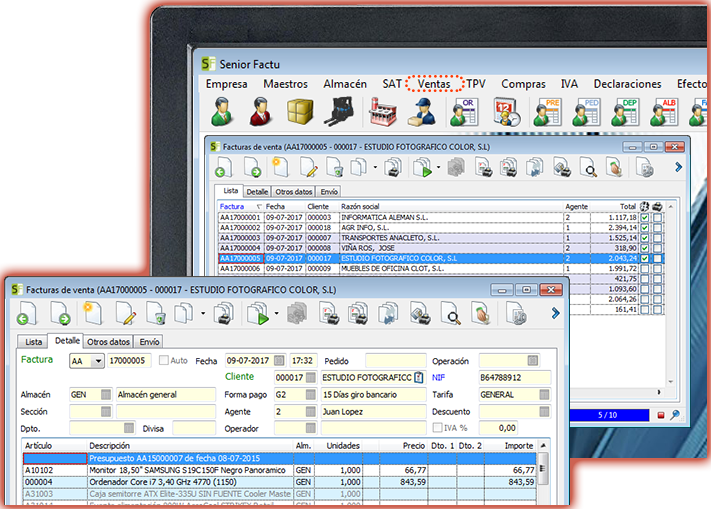Click the forklift warehouse icon
Viewport: 711px width, 509px height.
(x=339, y=111)
